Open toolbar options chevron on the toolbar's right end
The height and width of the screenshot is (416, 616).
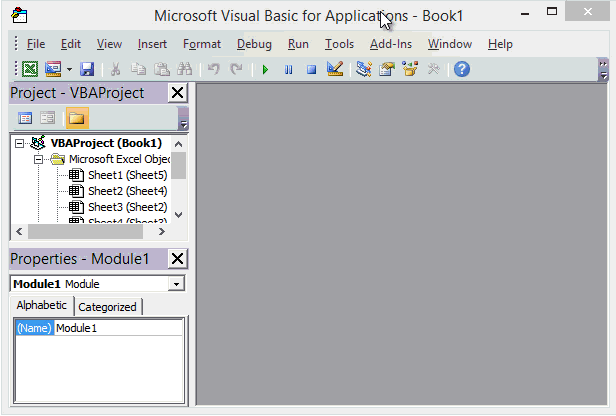603,70
